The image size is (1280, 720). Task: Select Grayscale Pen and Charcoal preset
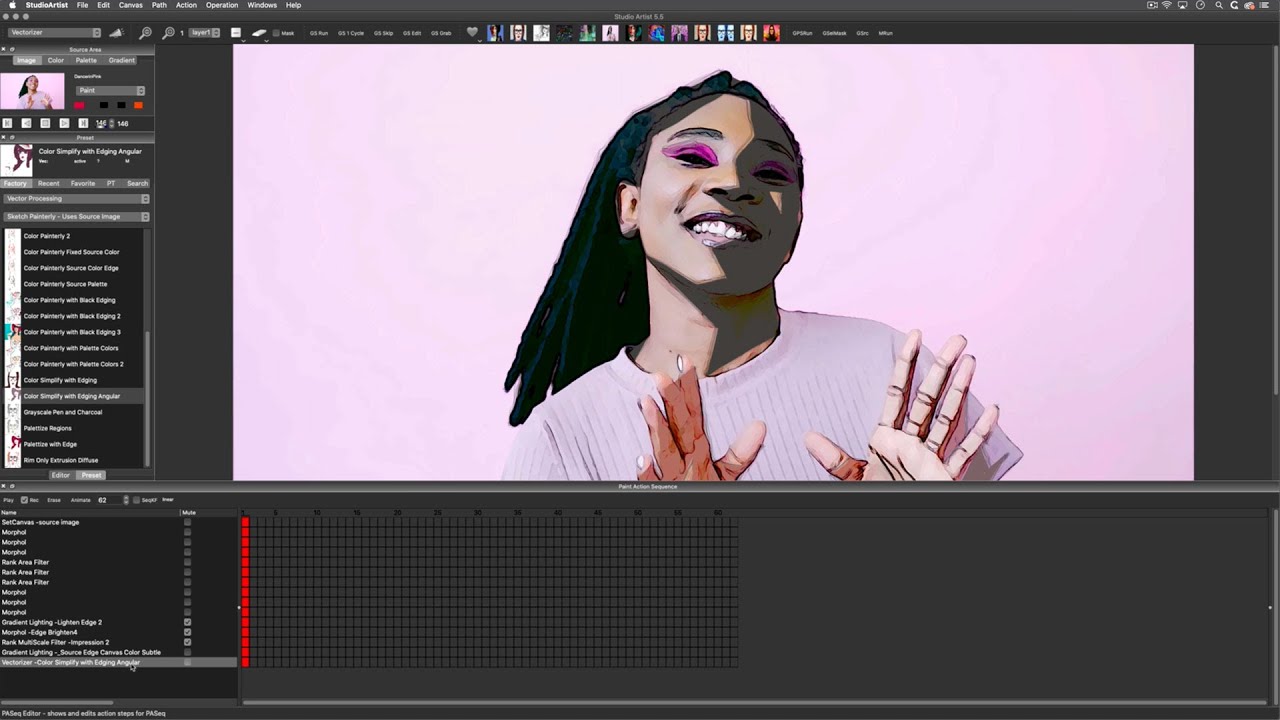click(63, 412)
